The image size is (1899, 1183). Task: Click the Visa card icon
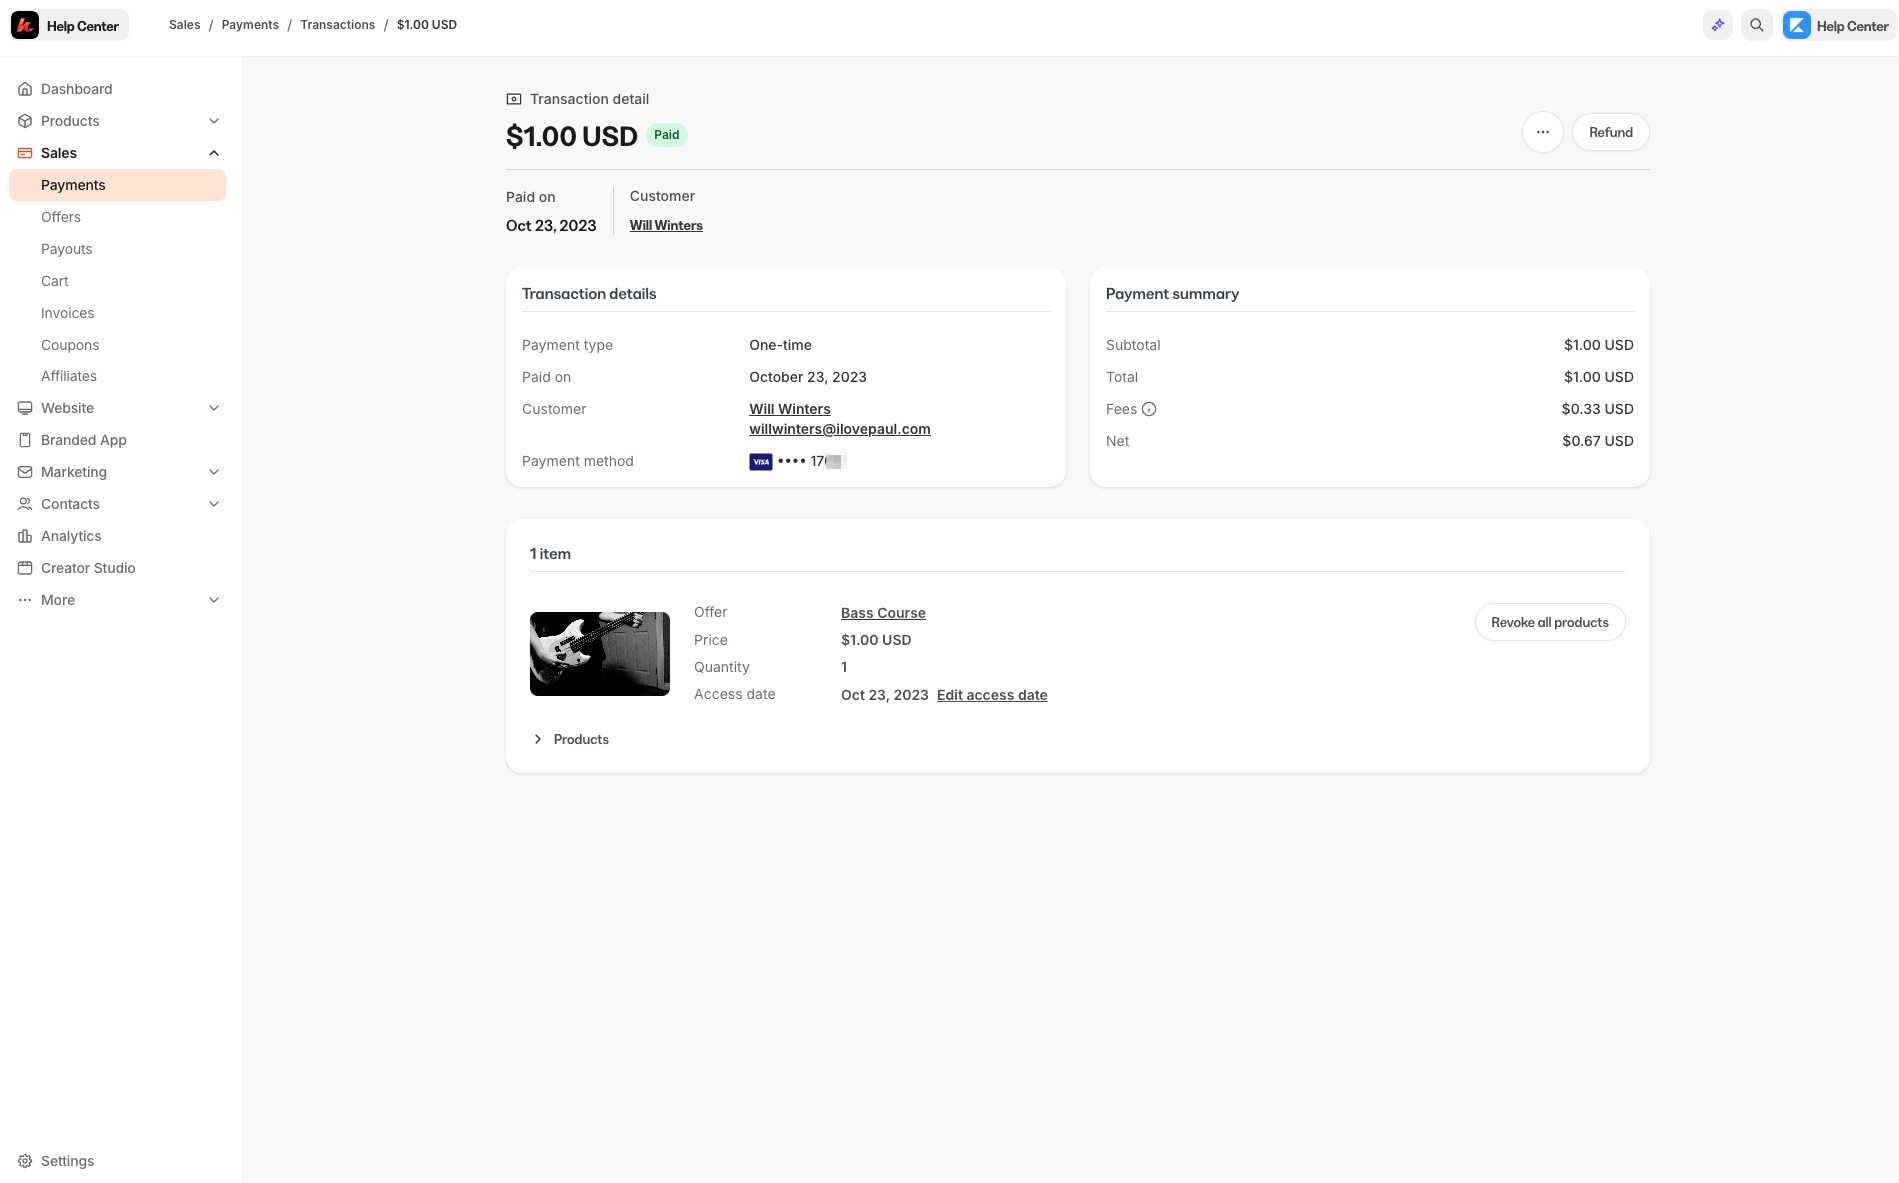761,462
